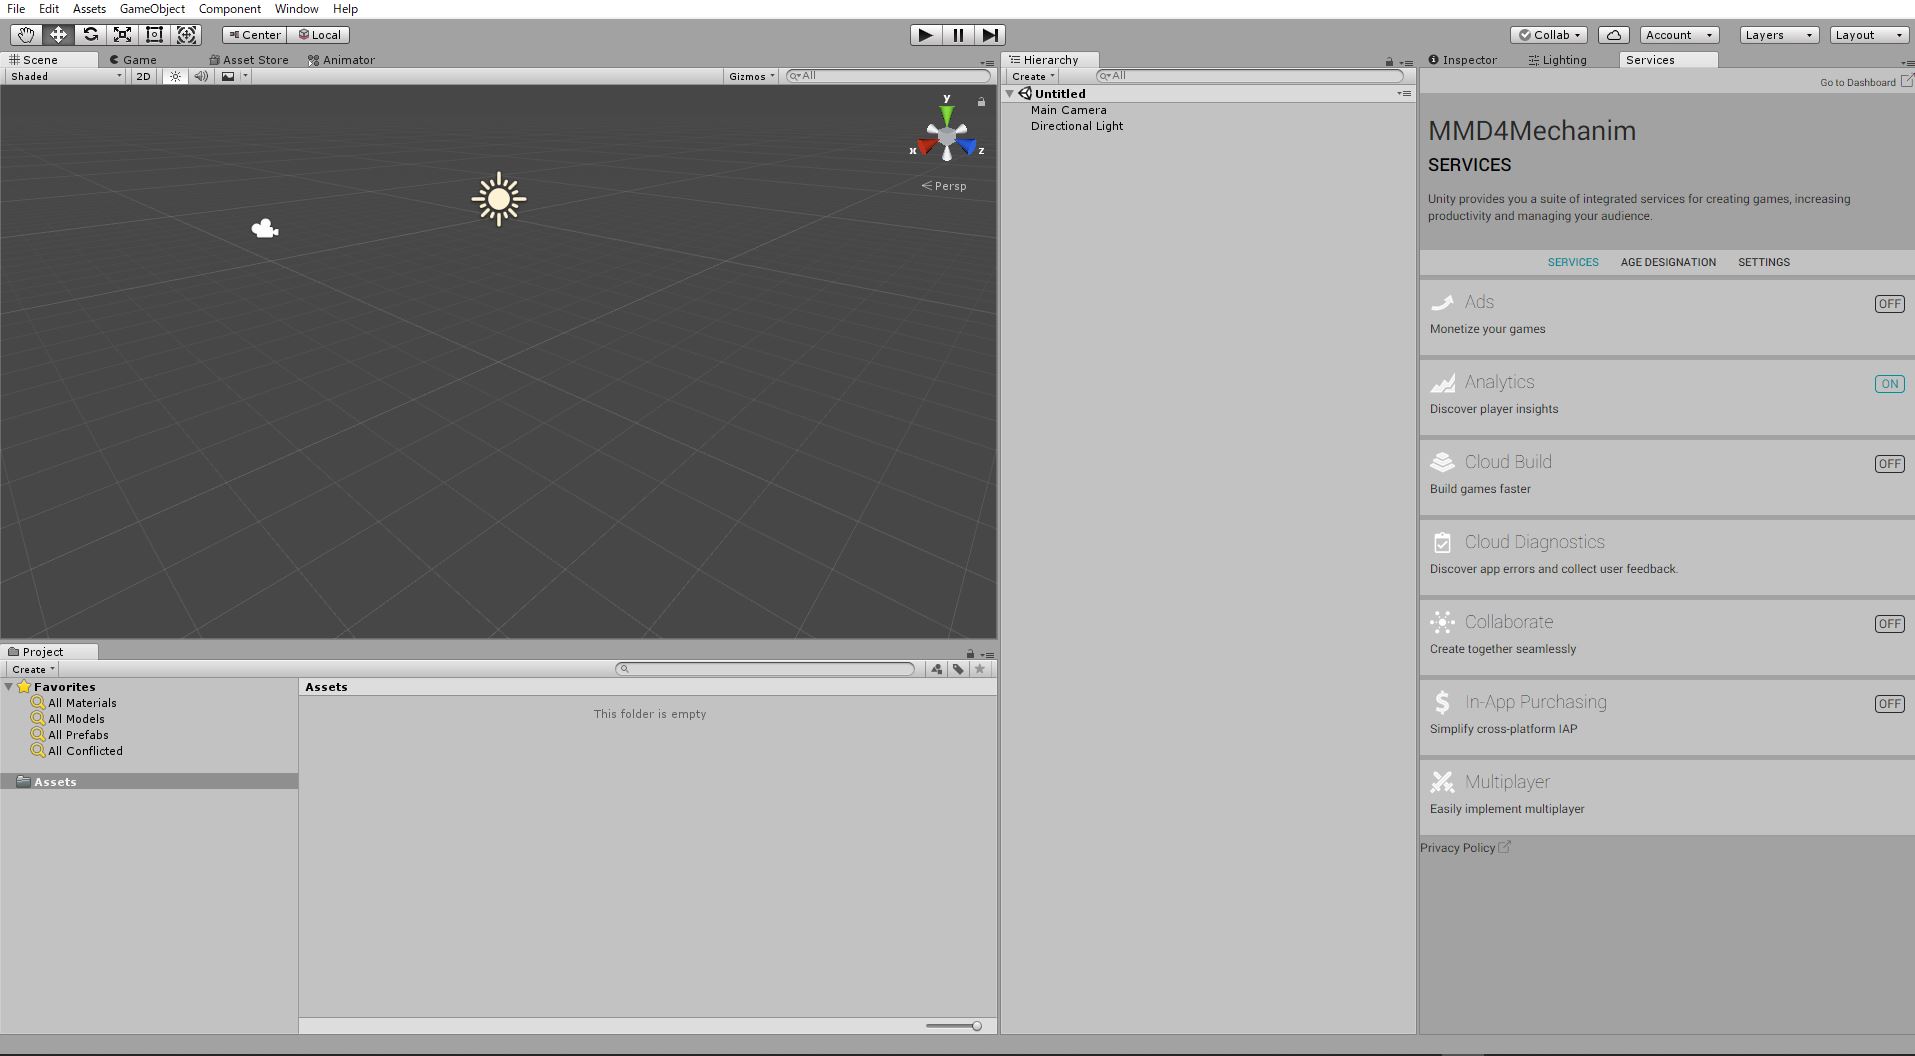Toggle Analytics service ON switch
Viewport: 1915px width, 1056px height.
[x=1889, y=384]
